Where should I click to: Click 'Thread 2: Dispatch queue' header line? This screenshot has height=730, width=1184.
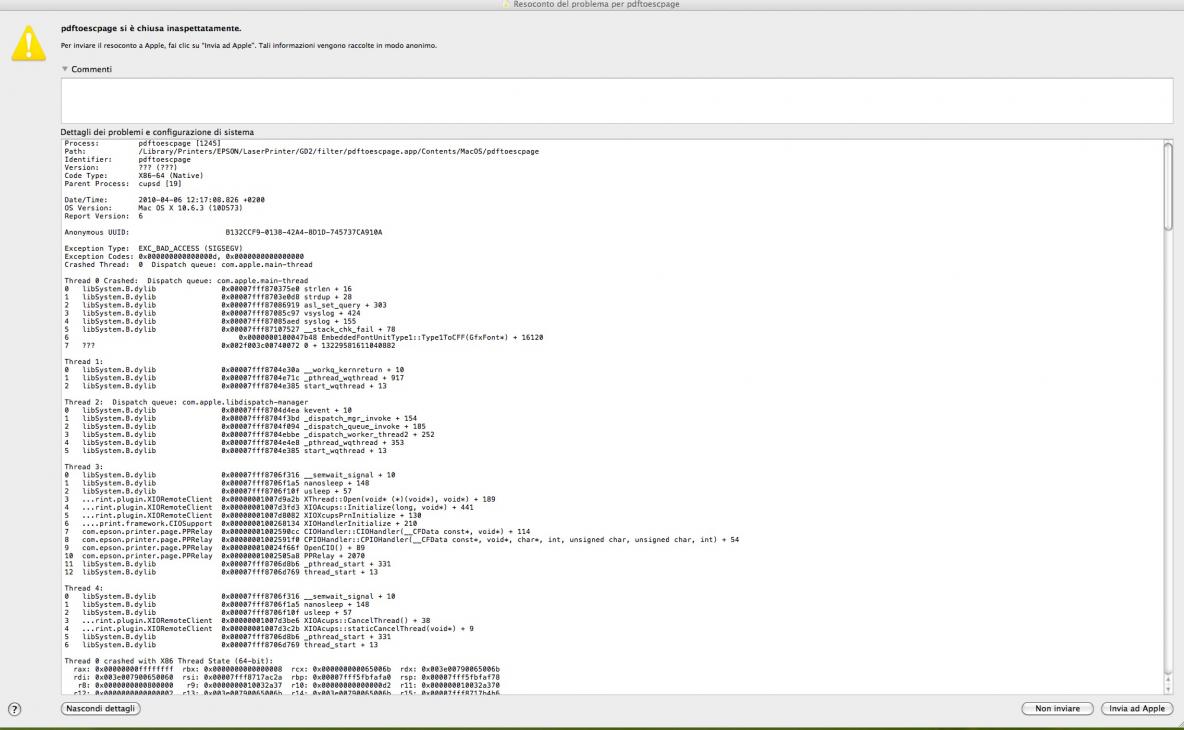(x=186, y=402)
